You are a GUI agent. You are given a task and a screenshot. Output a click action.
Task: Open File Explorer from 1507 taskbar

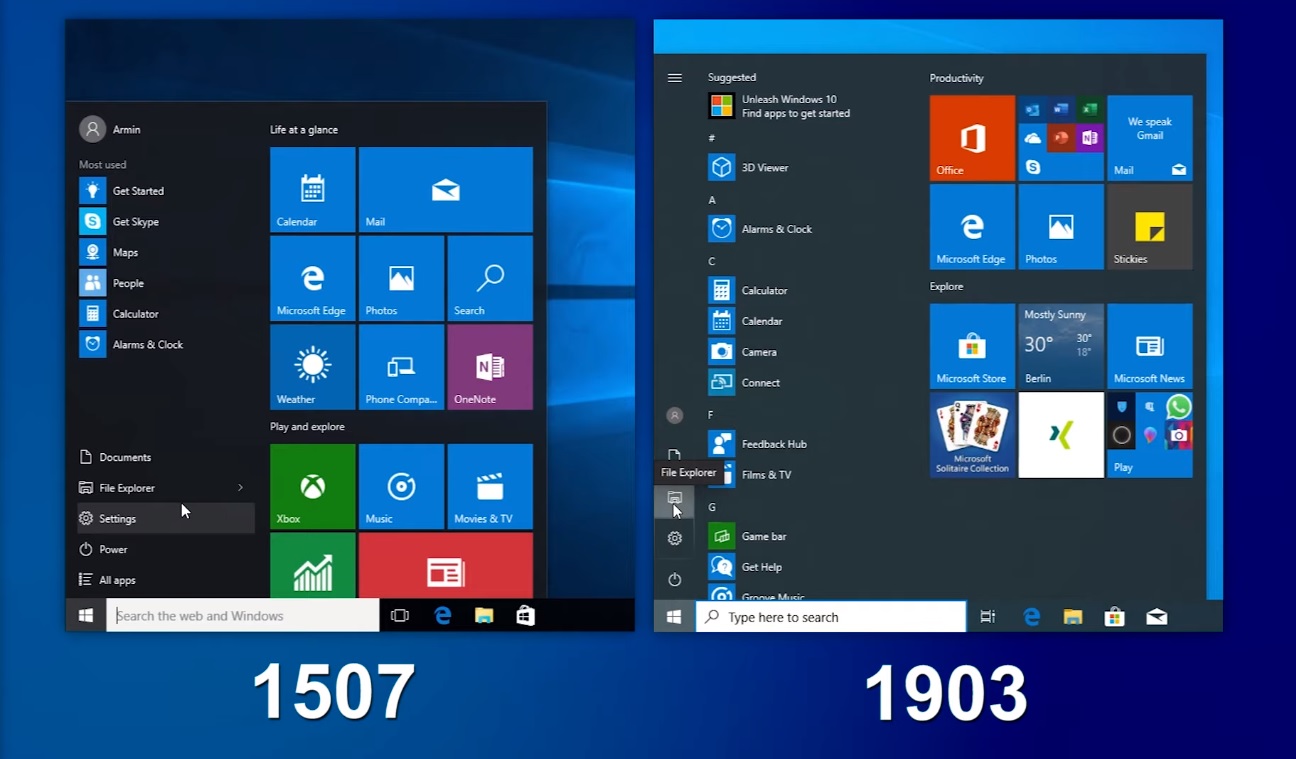pos(484,616)
